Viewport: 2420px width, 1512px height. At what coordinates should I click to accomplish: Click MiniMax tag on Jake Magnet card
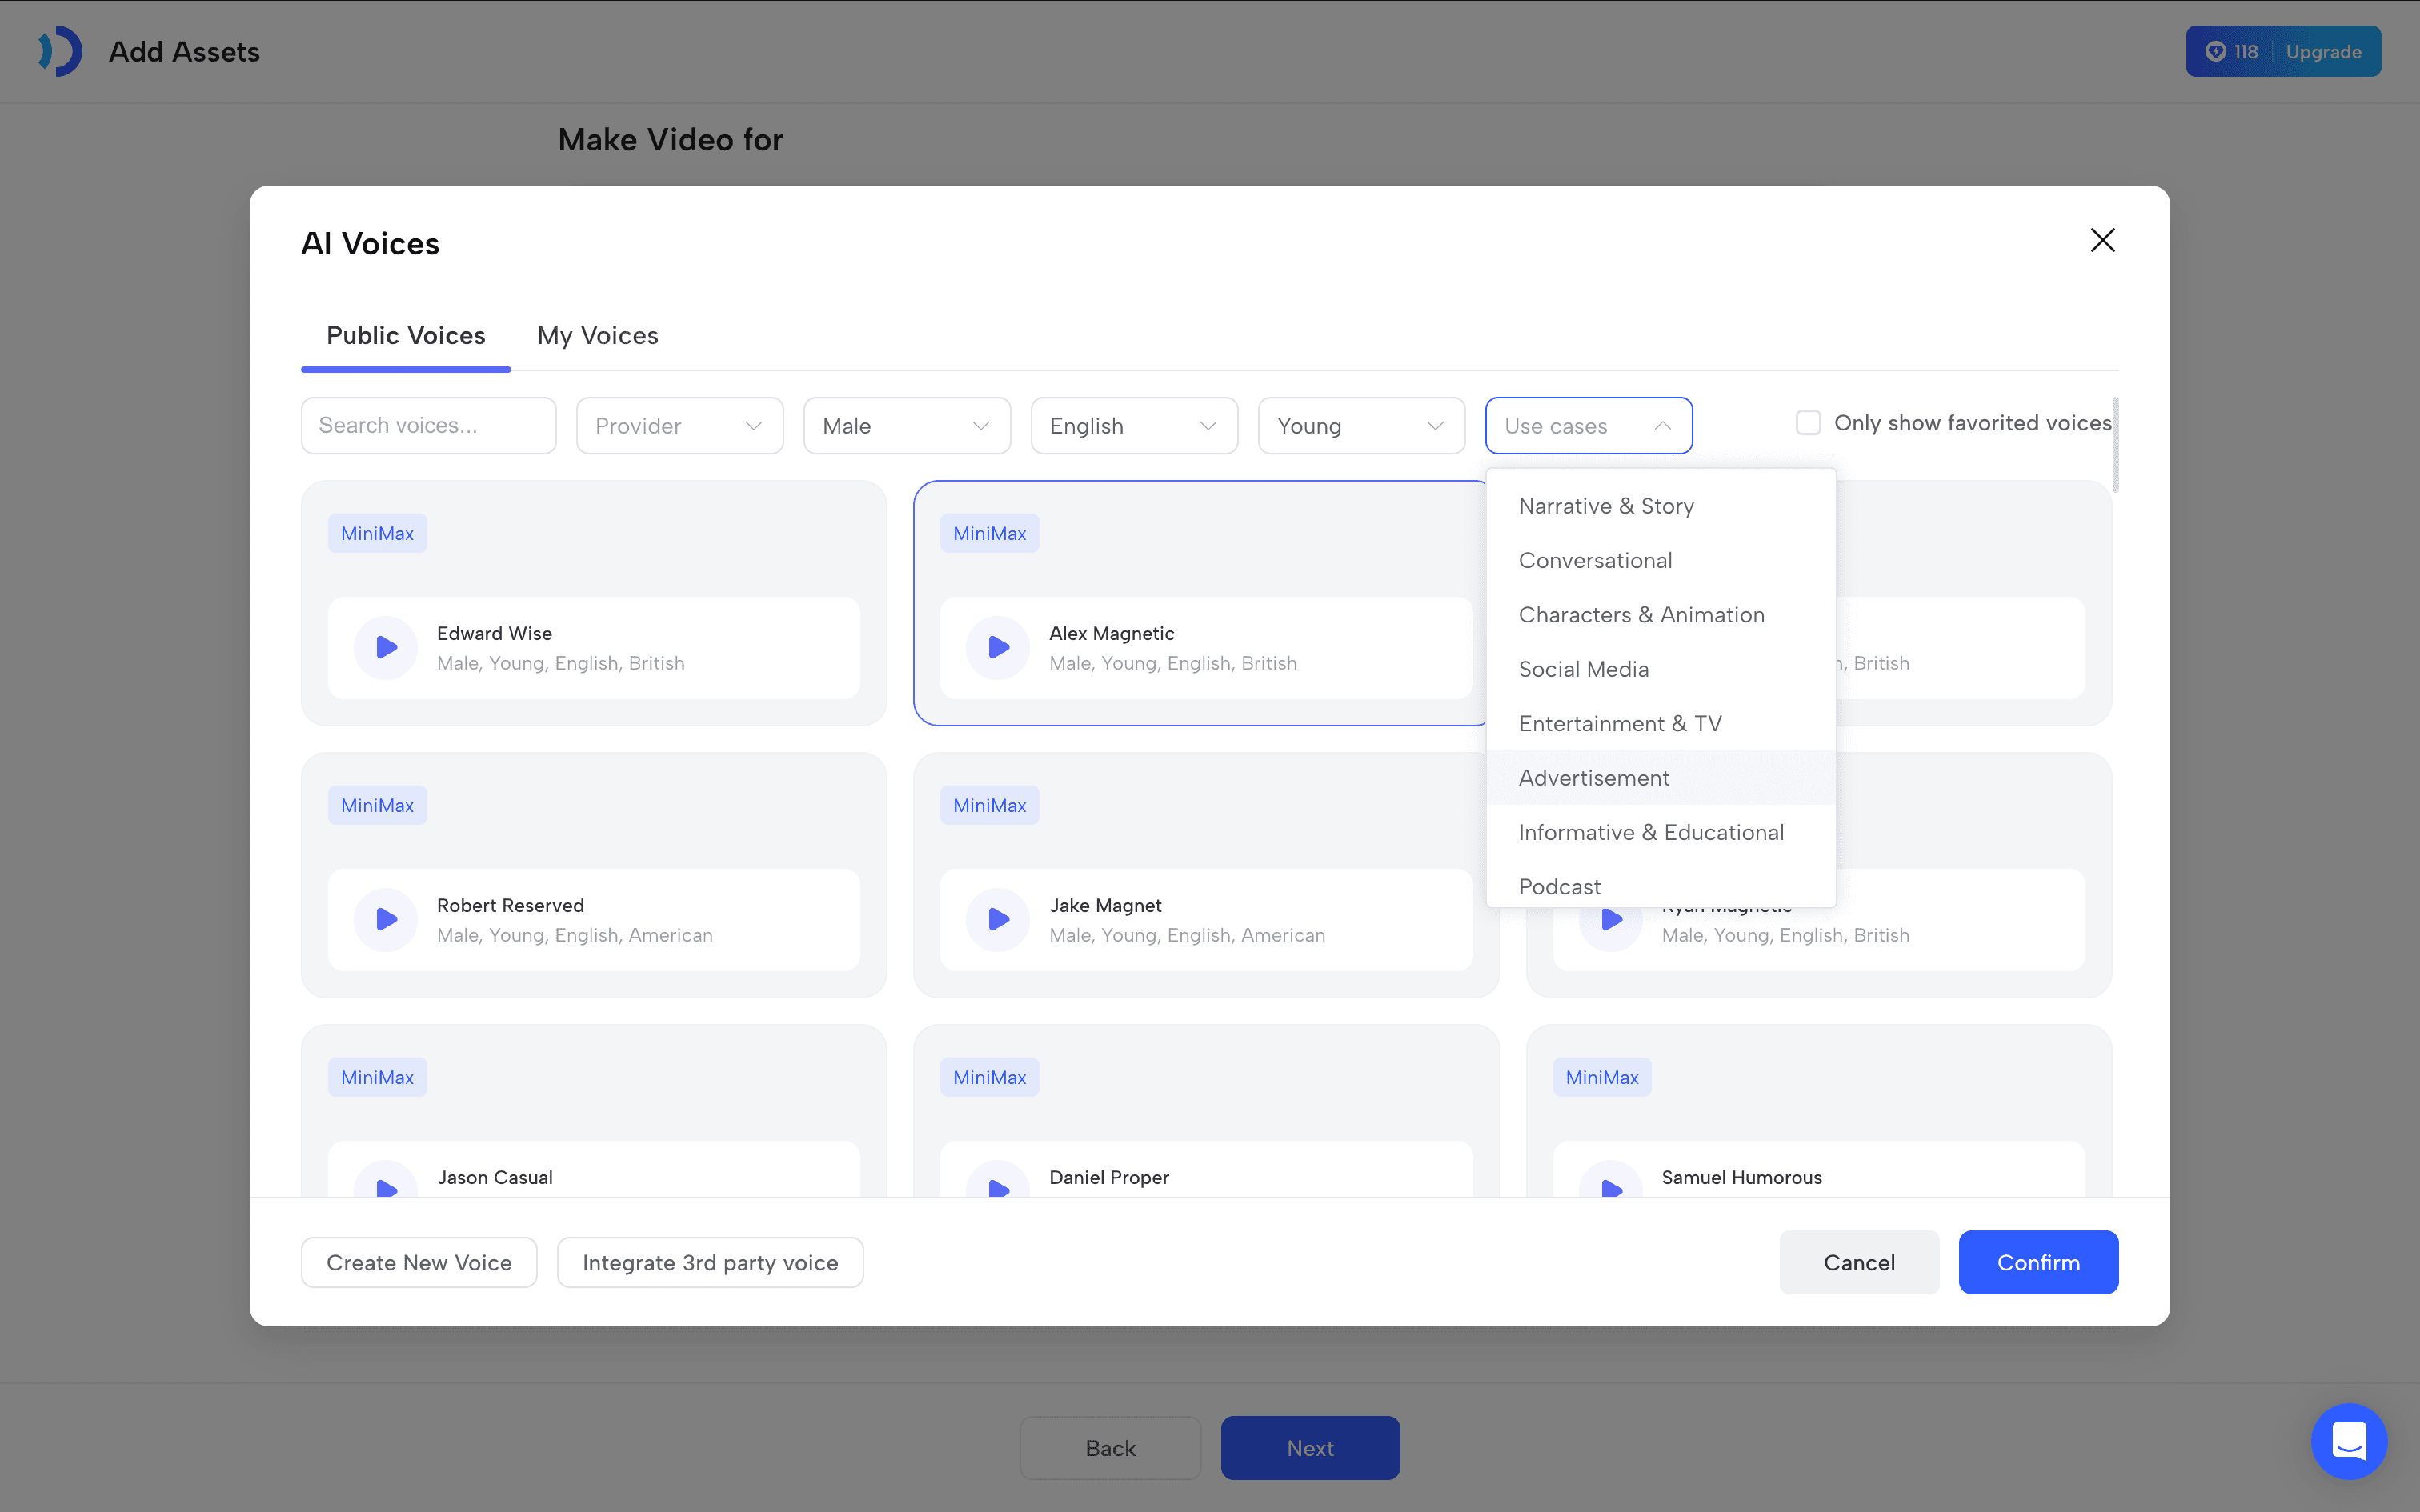pyautogui.click(x=989, y=806)
